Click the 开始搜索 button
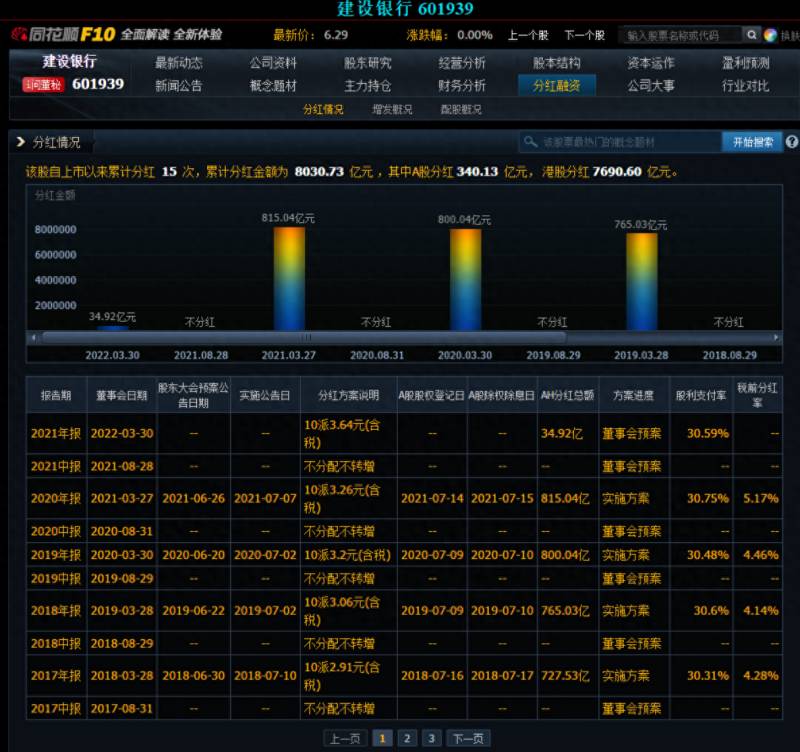The width and height of the screenshot is (800, 752). (x=753, y=142)
